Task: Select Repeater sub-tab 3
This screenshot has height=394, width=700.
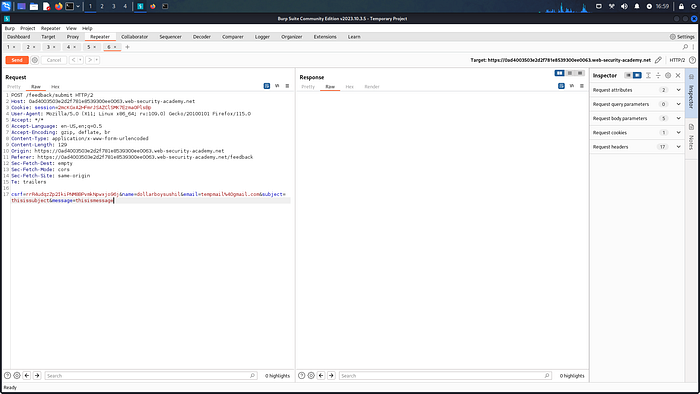Action: [50, 47]
